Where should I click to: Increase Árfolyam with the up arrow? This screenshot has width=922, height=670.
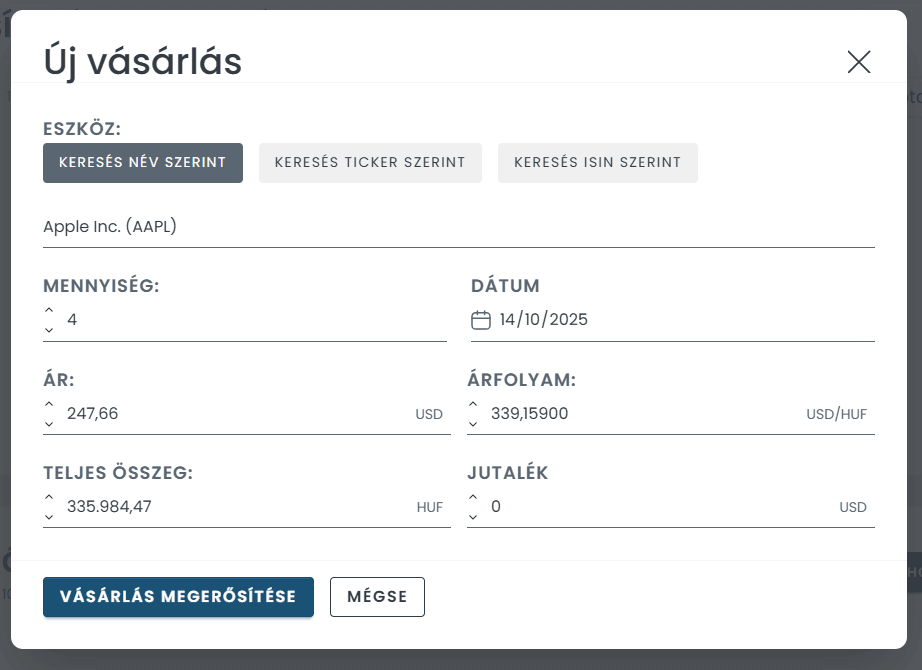474,404
